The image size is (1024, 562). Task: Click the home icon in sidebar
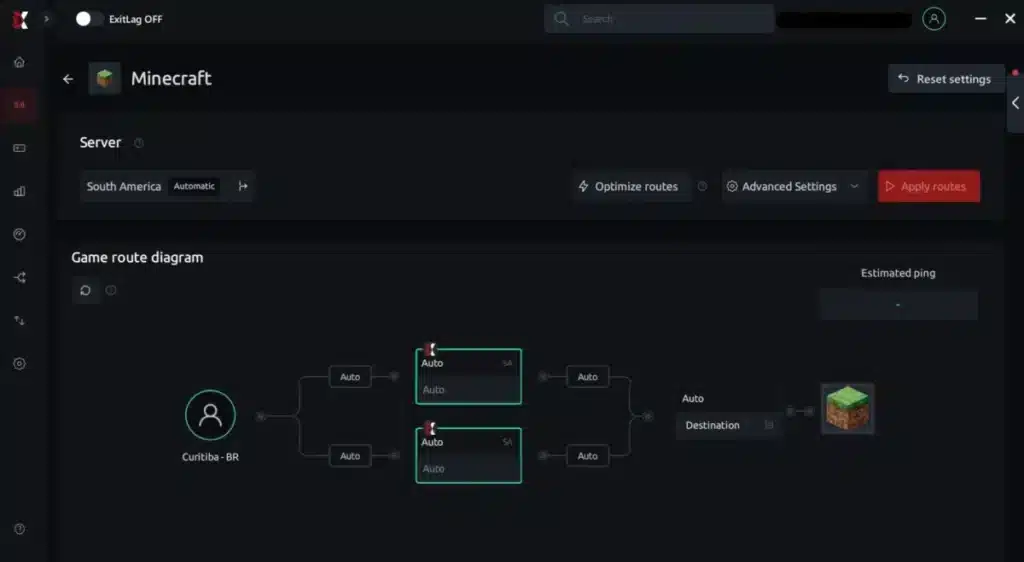pyautogui.click(x=19, y=62)
